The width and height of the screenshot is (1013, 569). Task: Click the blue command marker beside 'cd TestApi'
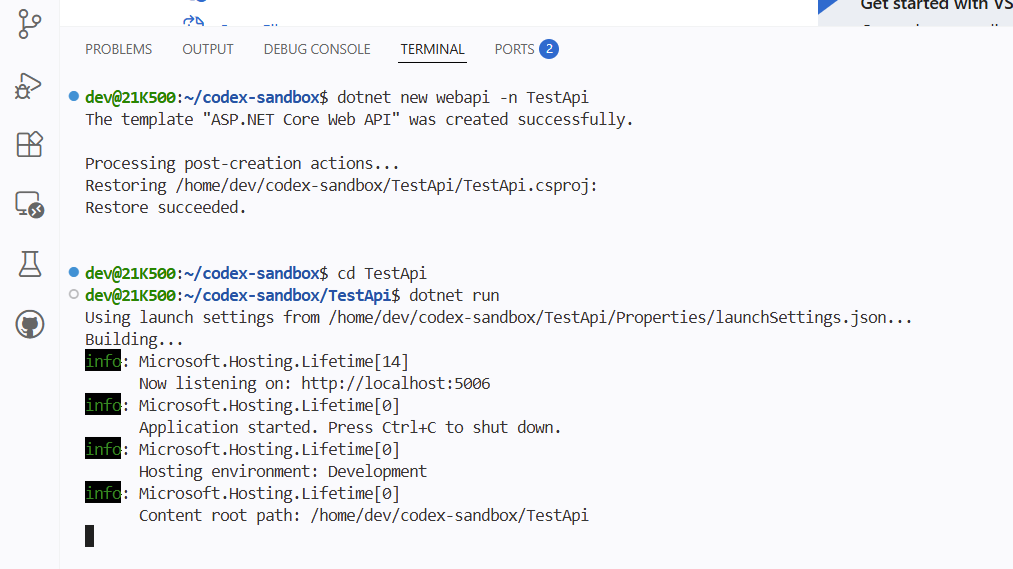(74, 273)
